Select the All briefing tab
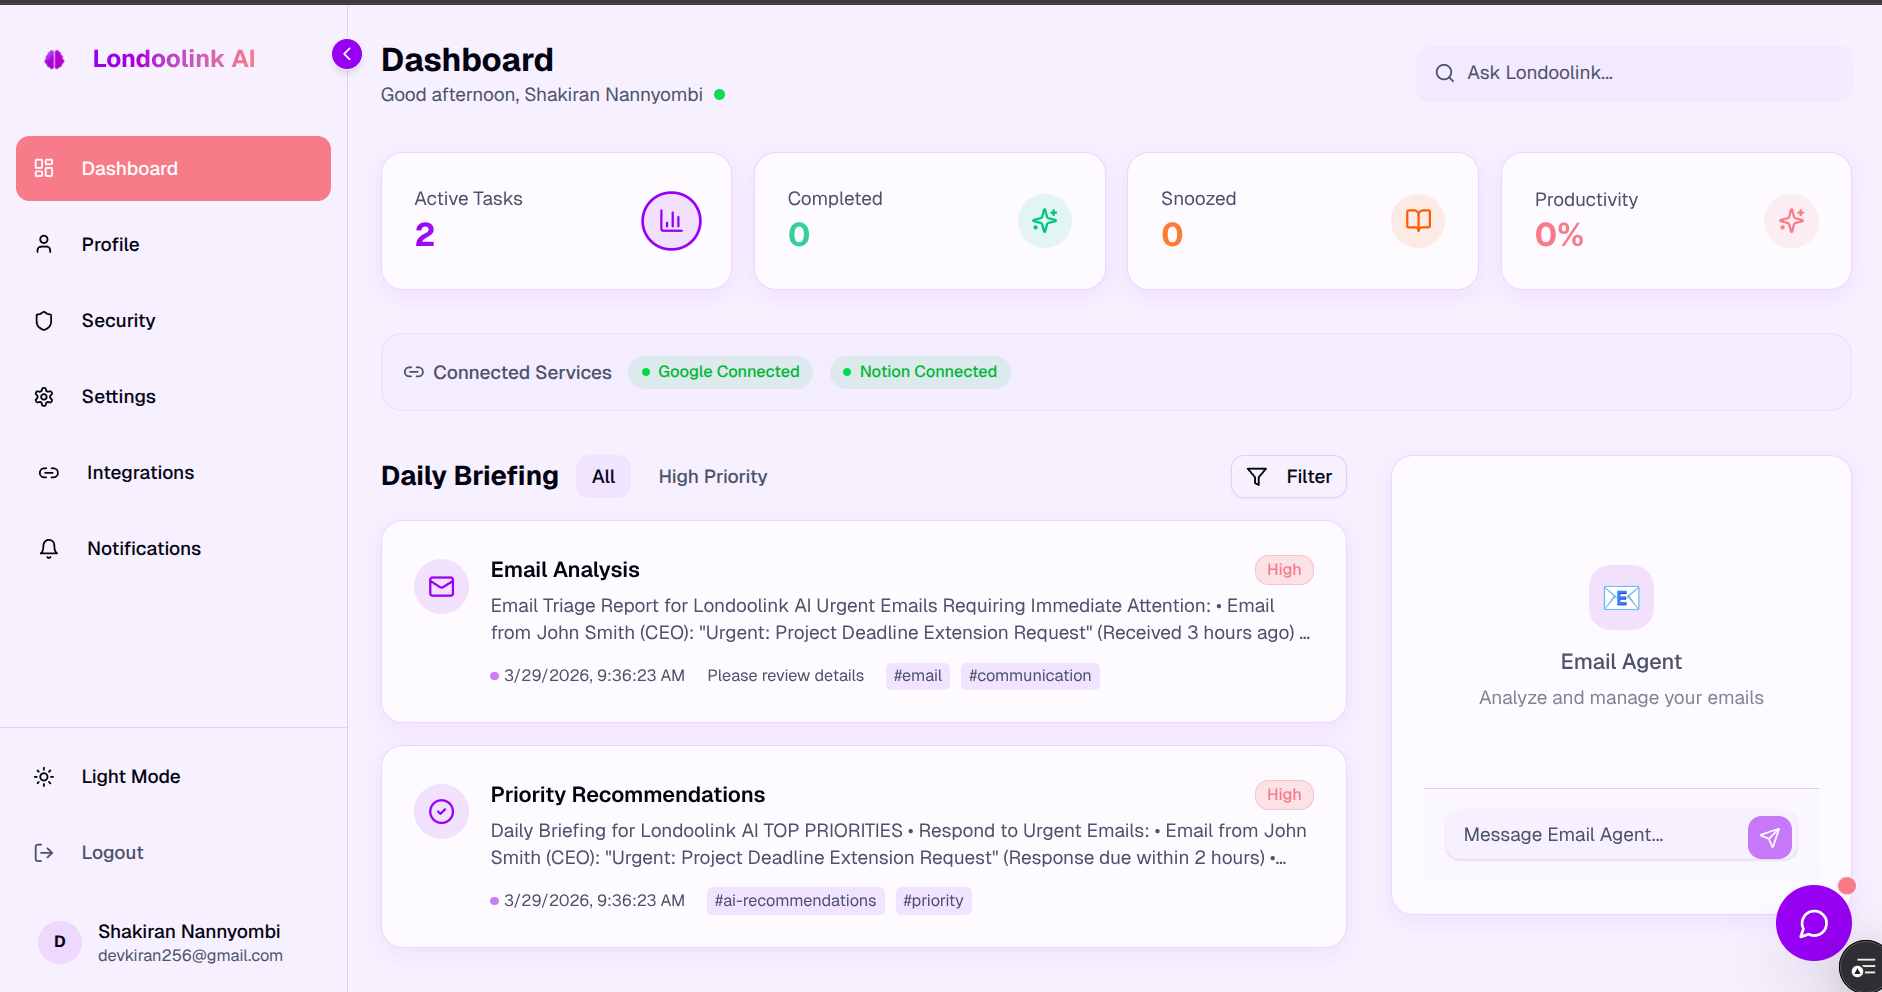The image size is (1882, 992). 603,477
